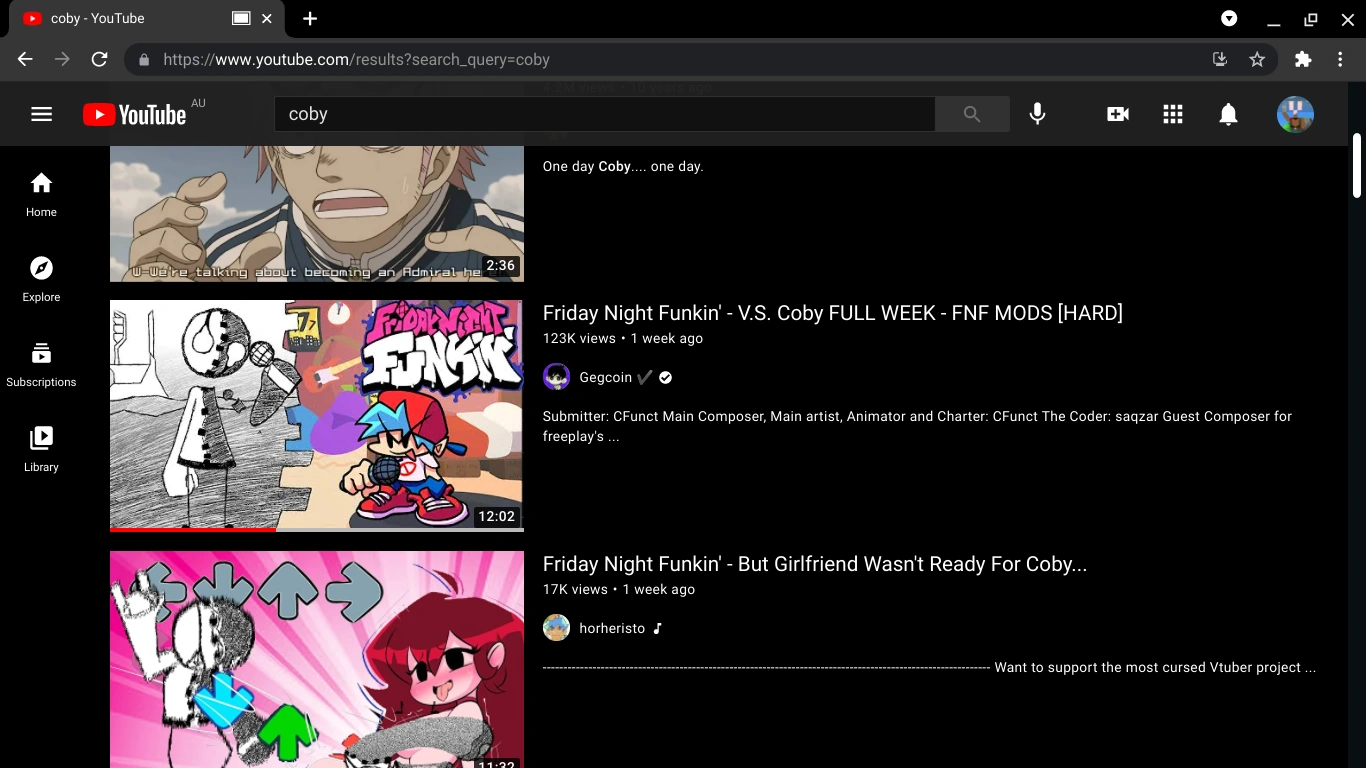This screenshot has width=1366, height=768.
Task: Expand the browser tab search dropdown
Action: [1229, 18]
